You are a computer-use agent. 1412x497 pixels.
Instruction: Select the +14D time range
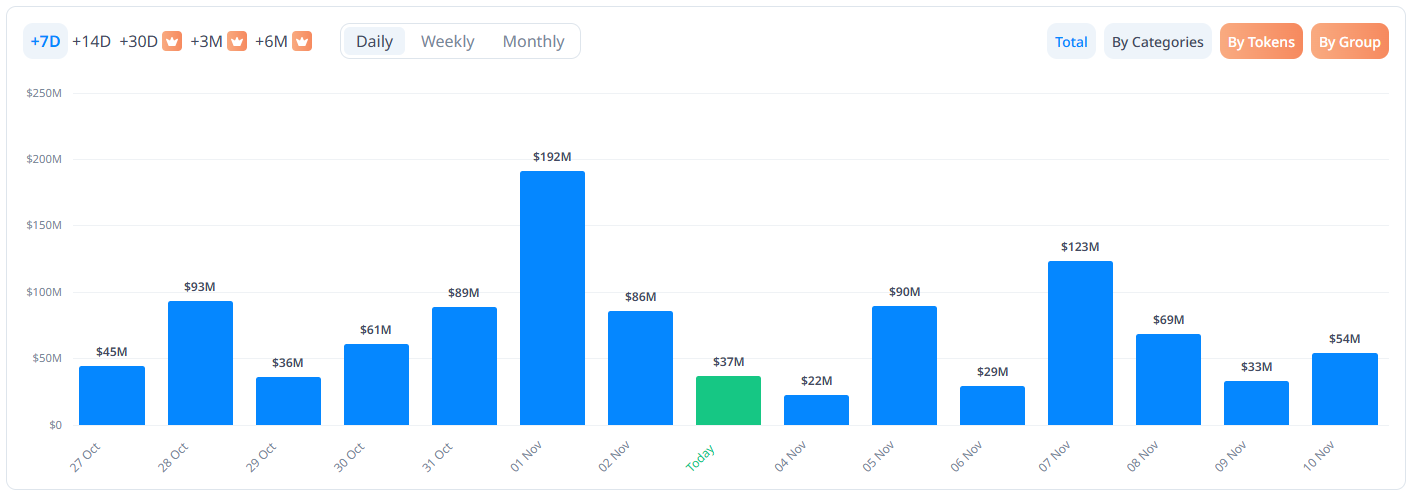(x=91, y=41)
